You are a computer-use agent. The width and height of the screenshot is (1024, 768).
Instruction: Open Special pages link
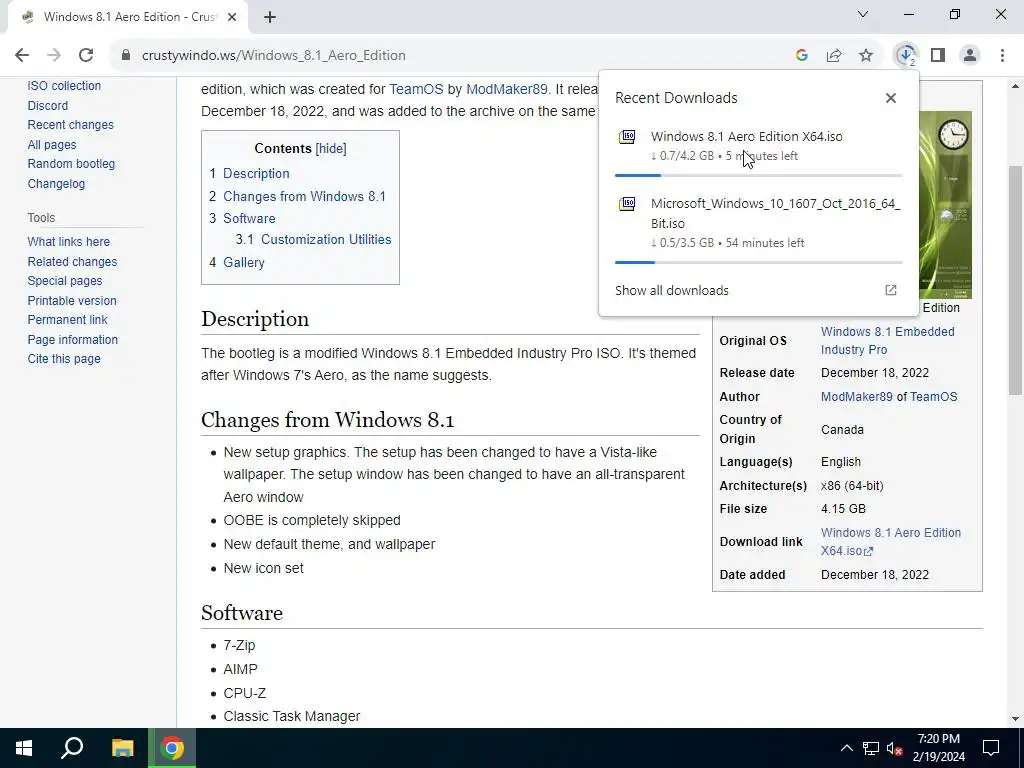[65, 281]
